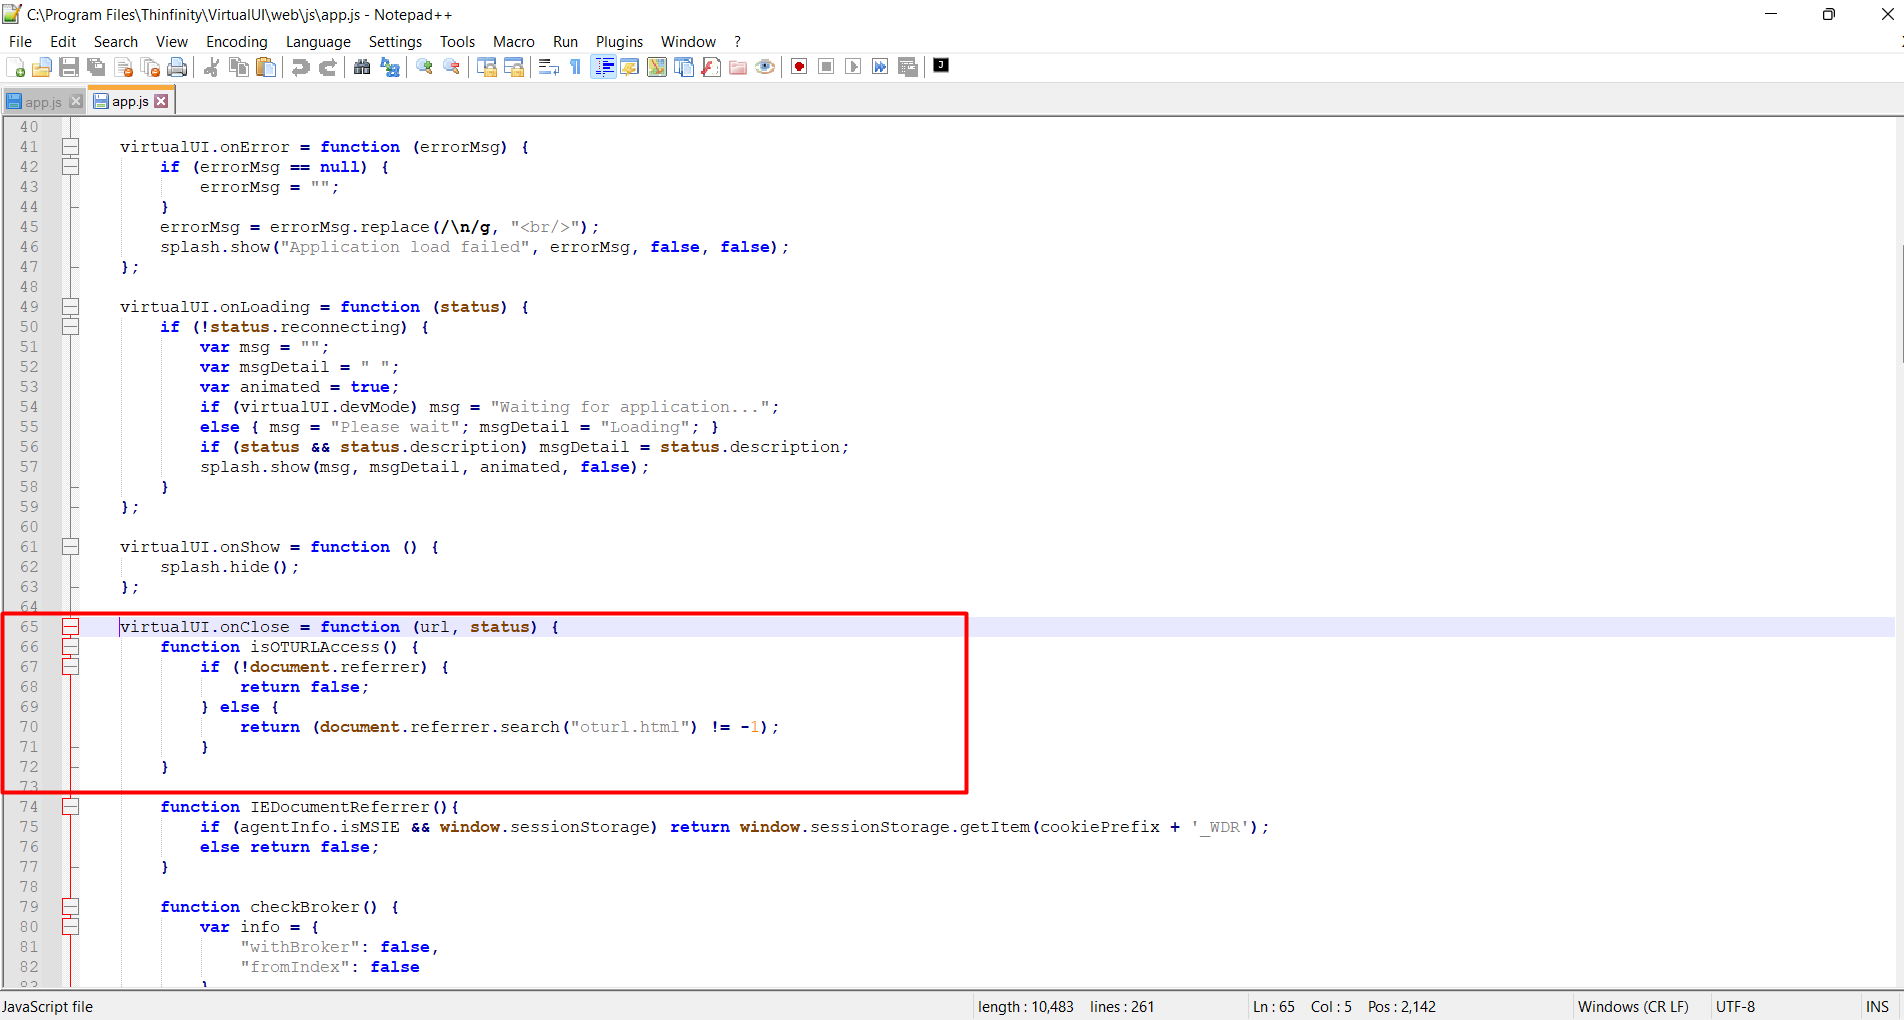Play back the recorded macro icon
The width and height of the screenshot is (1904, 1020).
click(x=853, y=67)
